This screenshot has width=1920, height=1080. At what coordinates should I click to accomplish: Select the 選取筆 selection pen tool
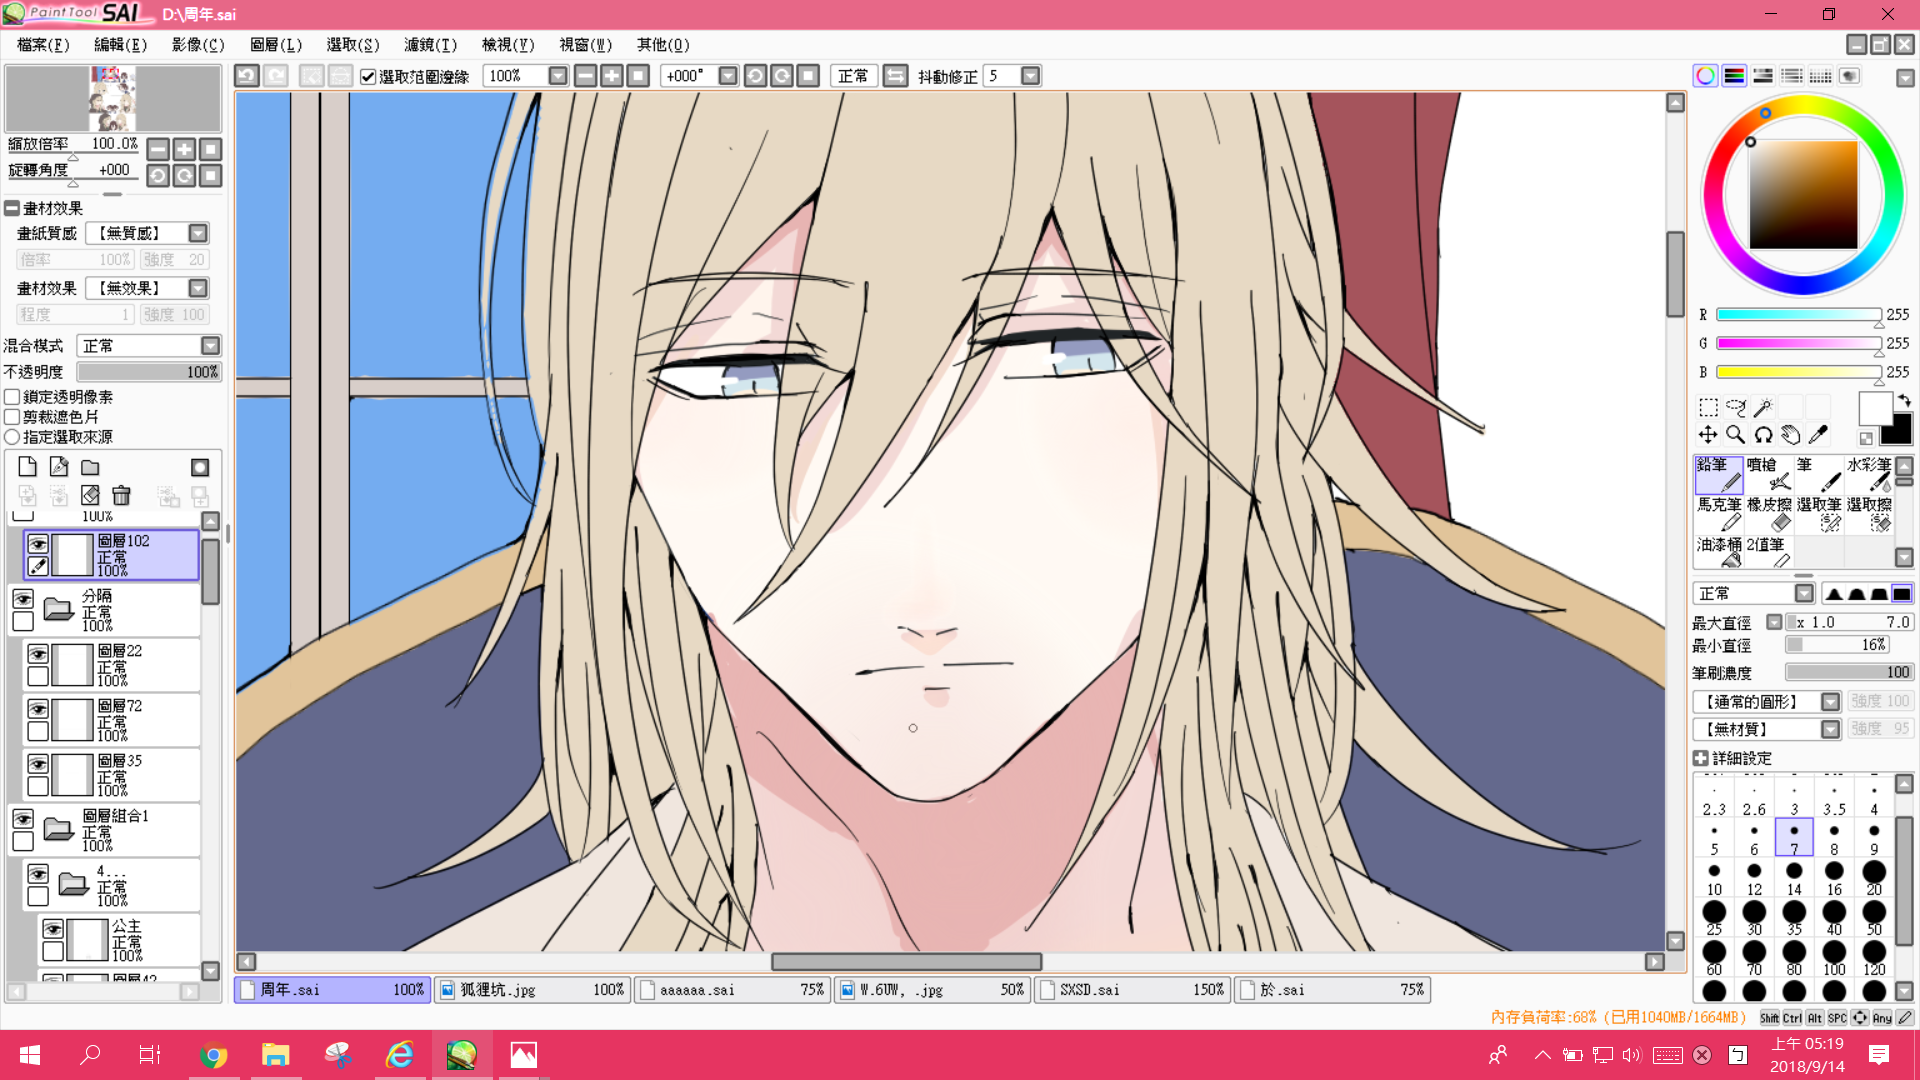(x=1819, y=514)
